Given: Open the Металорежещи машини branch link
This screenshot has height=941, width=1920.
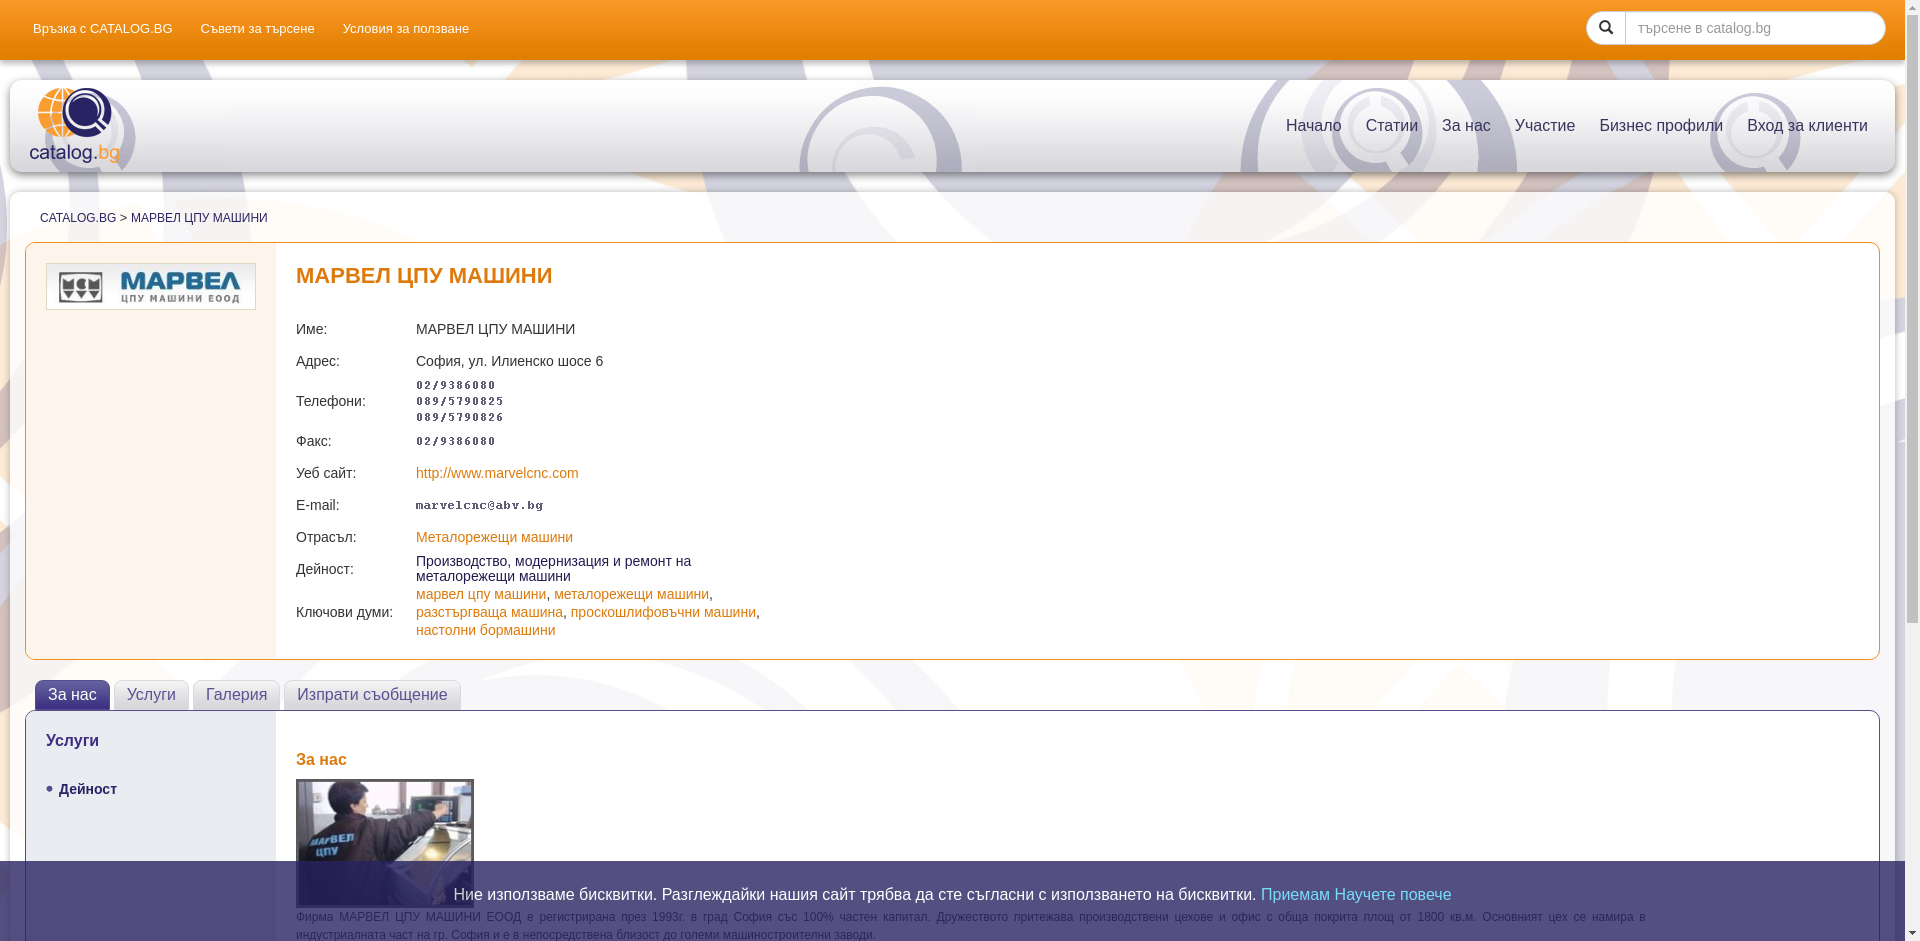Looking at the screenshot, I should (494, 537).
